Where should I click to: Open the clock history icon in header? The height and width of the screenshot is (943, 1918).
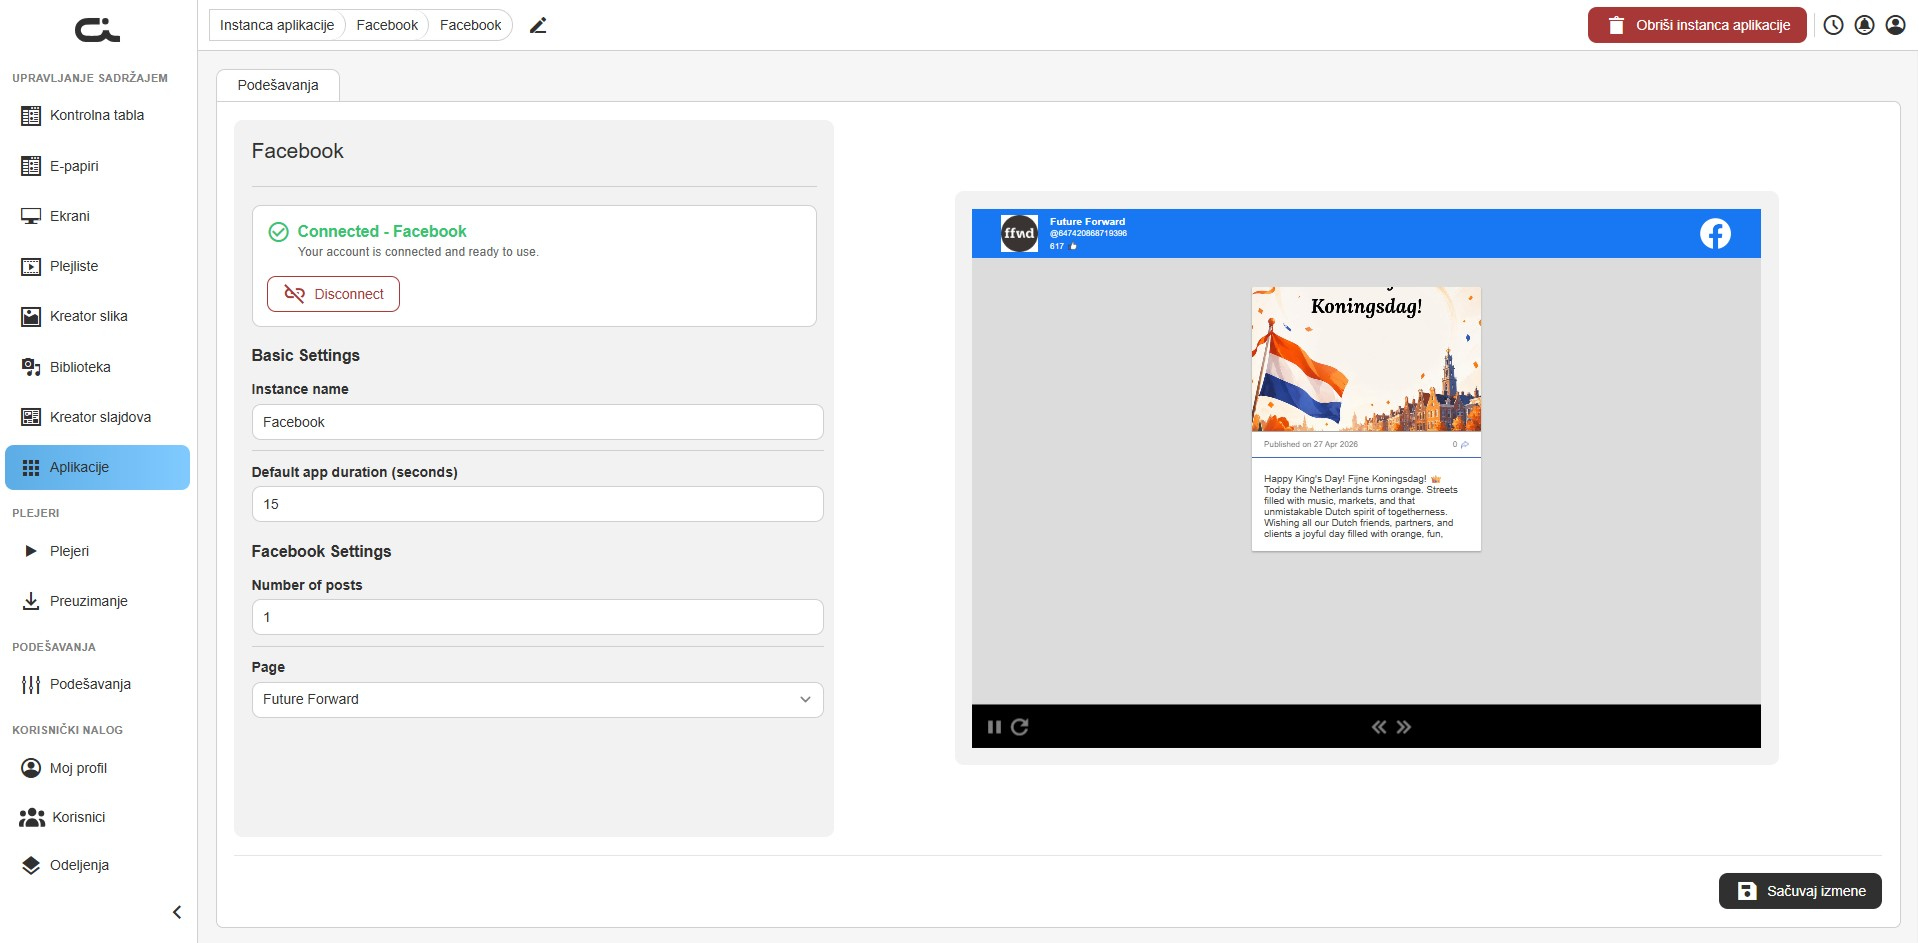click(1833, 25)
